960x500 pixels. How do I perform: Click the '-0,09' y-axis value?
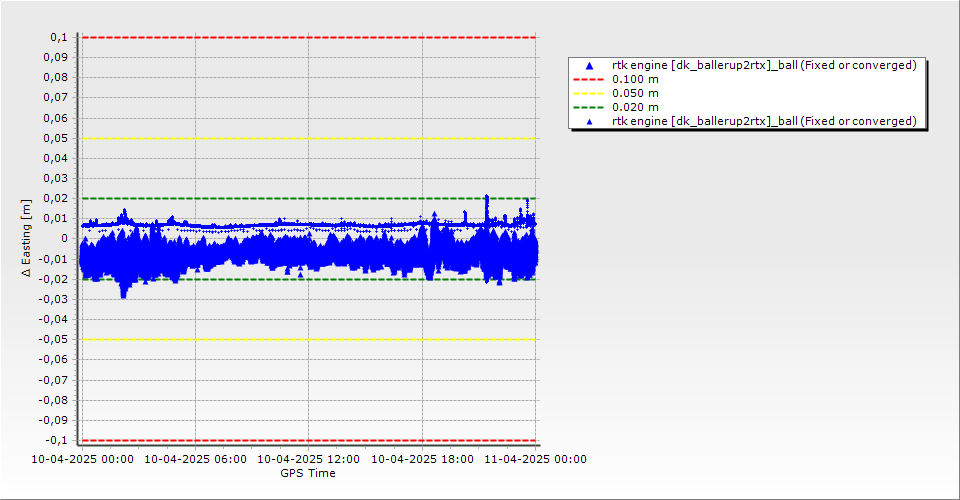(53, 420)
